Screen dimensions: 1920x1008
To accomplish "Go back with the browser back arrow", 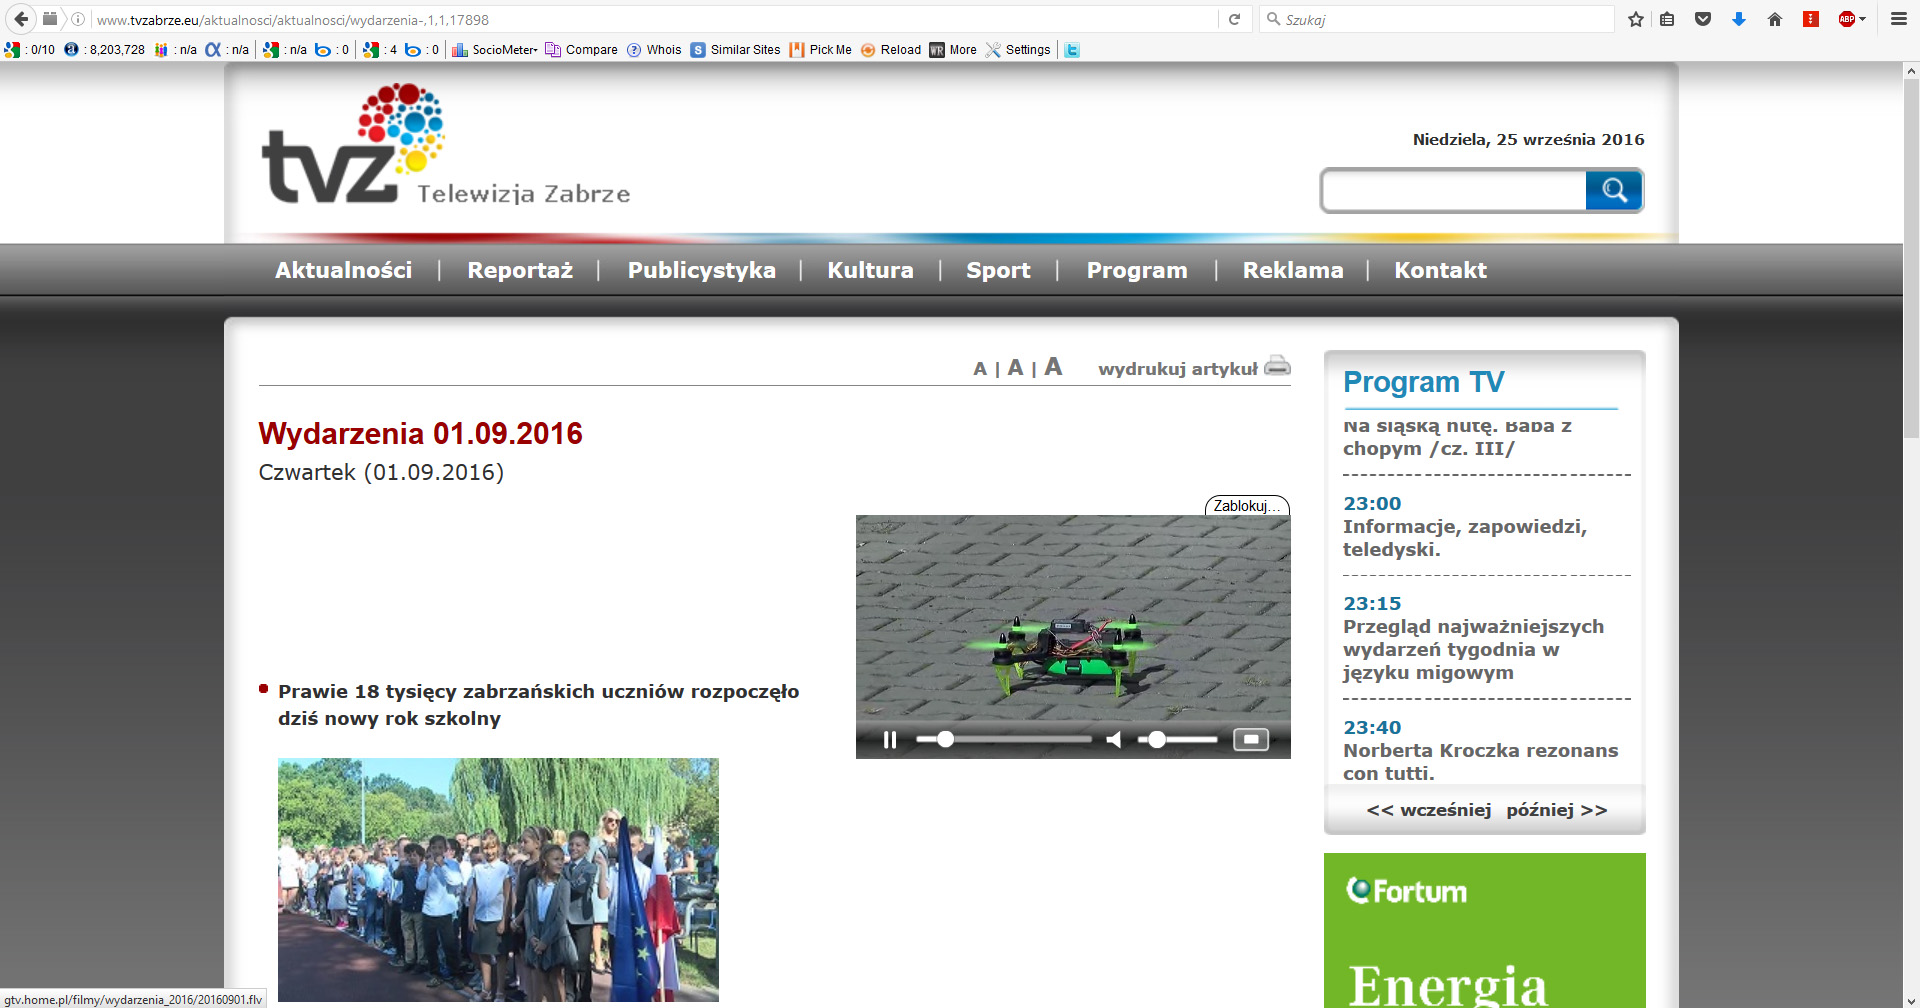I will coord(21,19).
